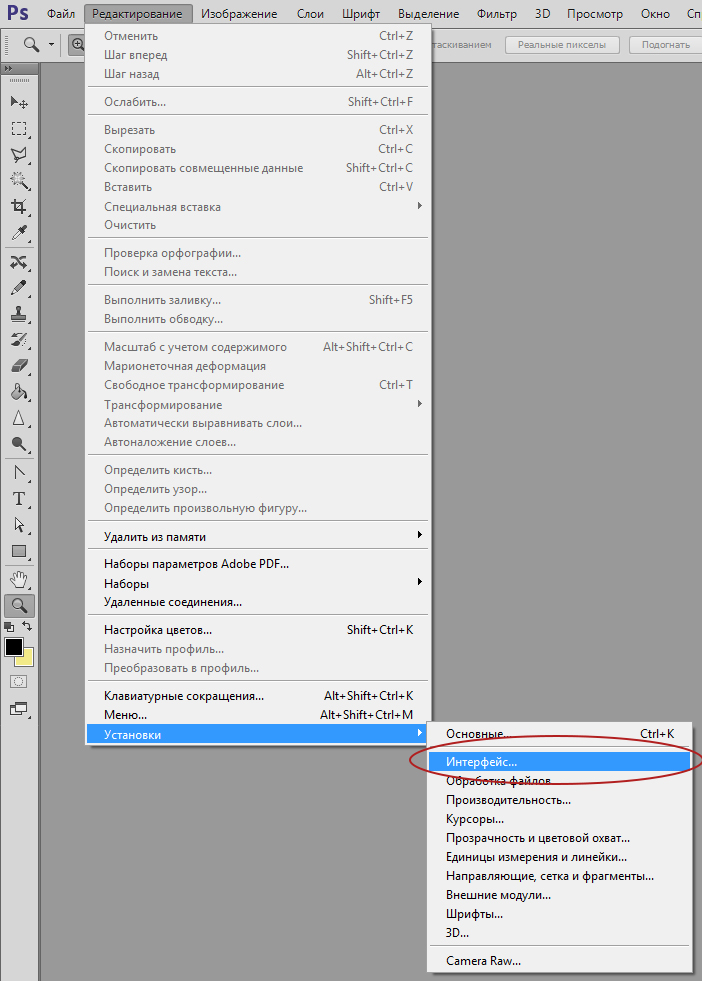
Task: Open Основные... preferences
Action: (559, 733)
